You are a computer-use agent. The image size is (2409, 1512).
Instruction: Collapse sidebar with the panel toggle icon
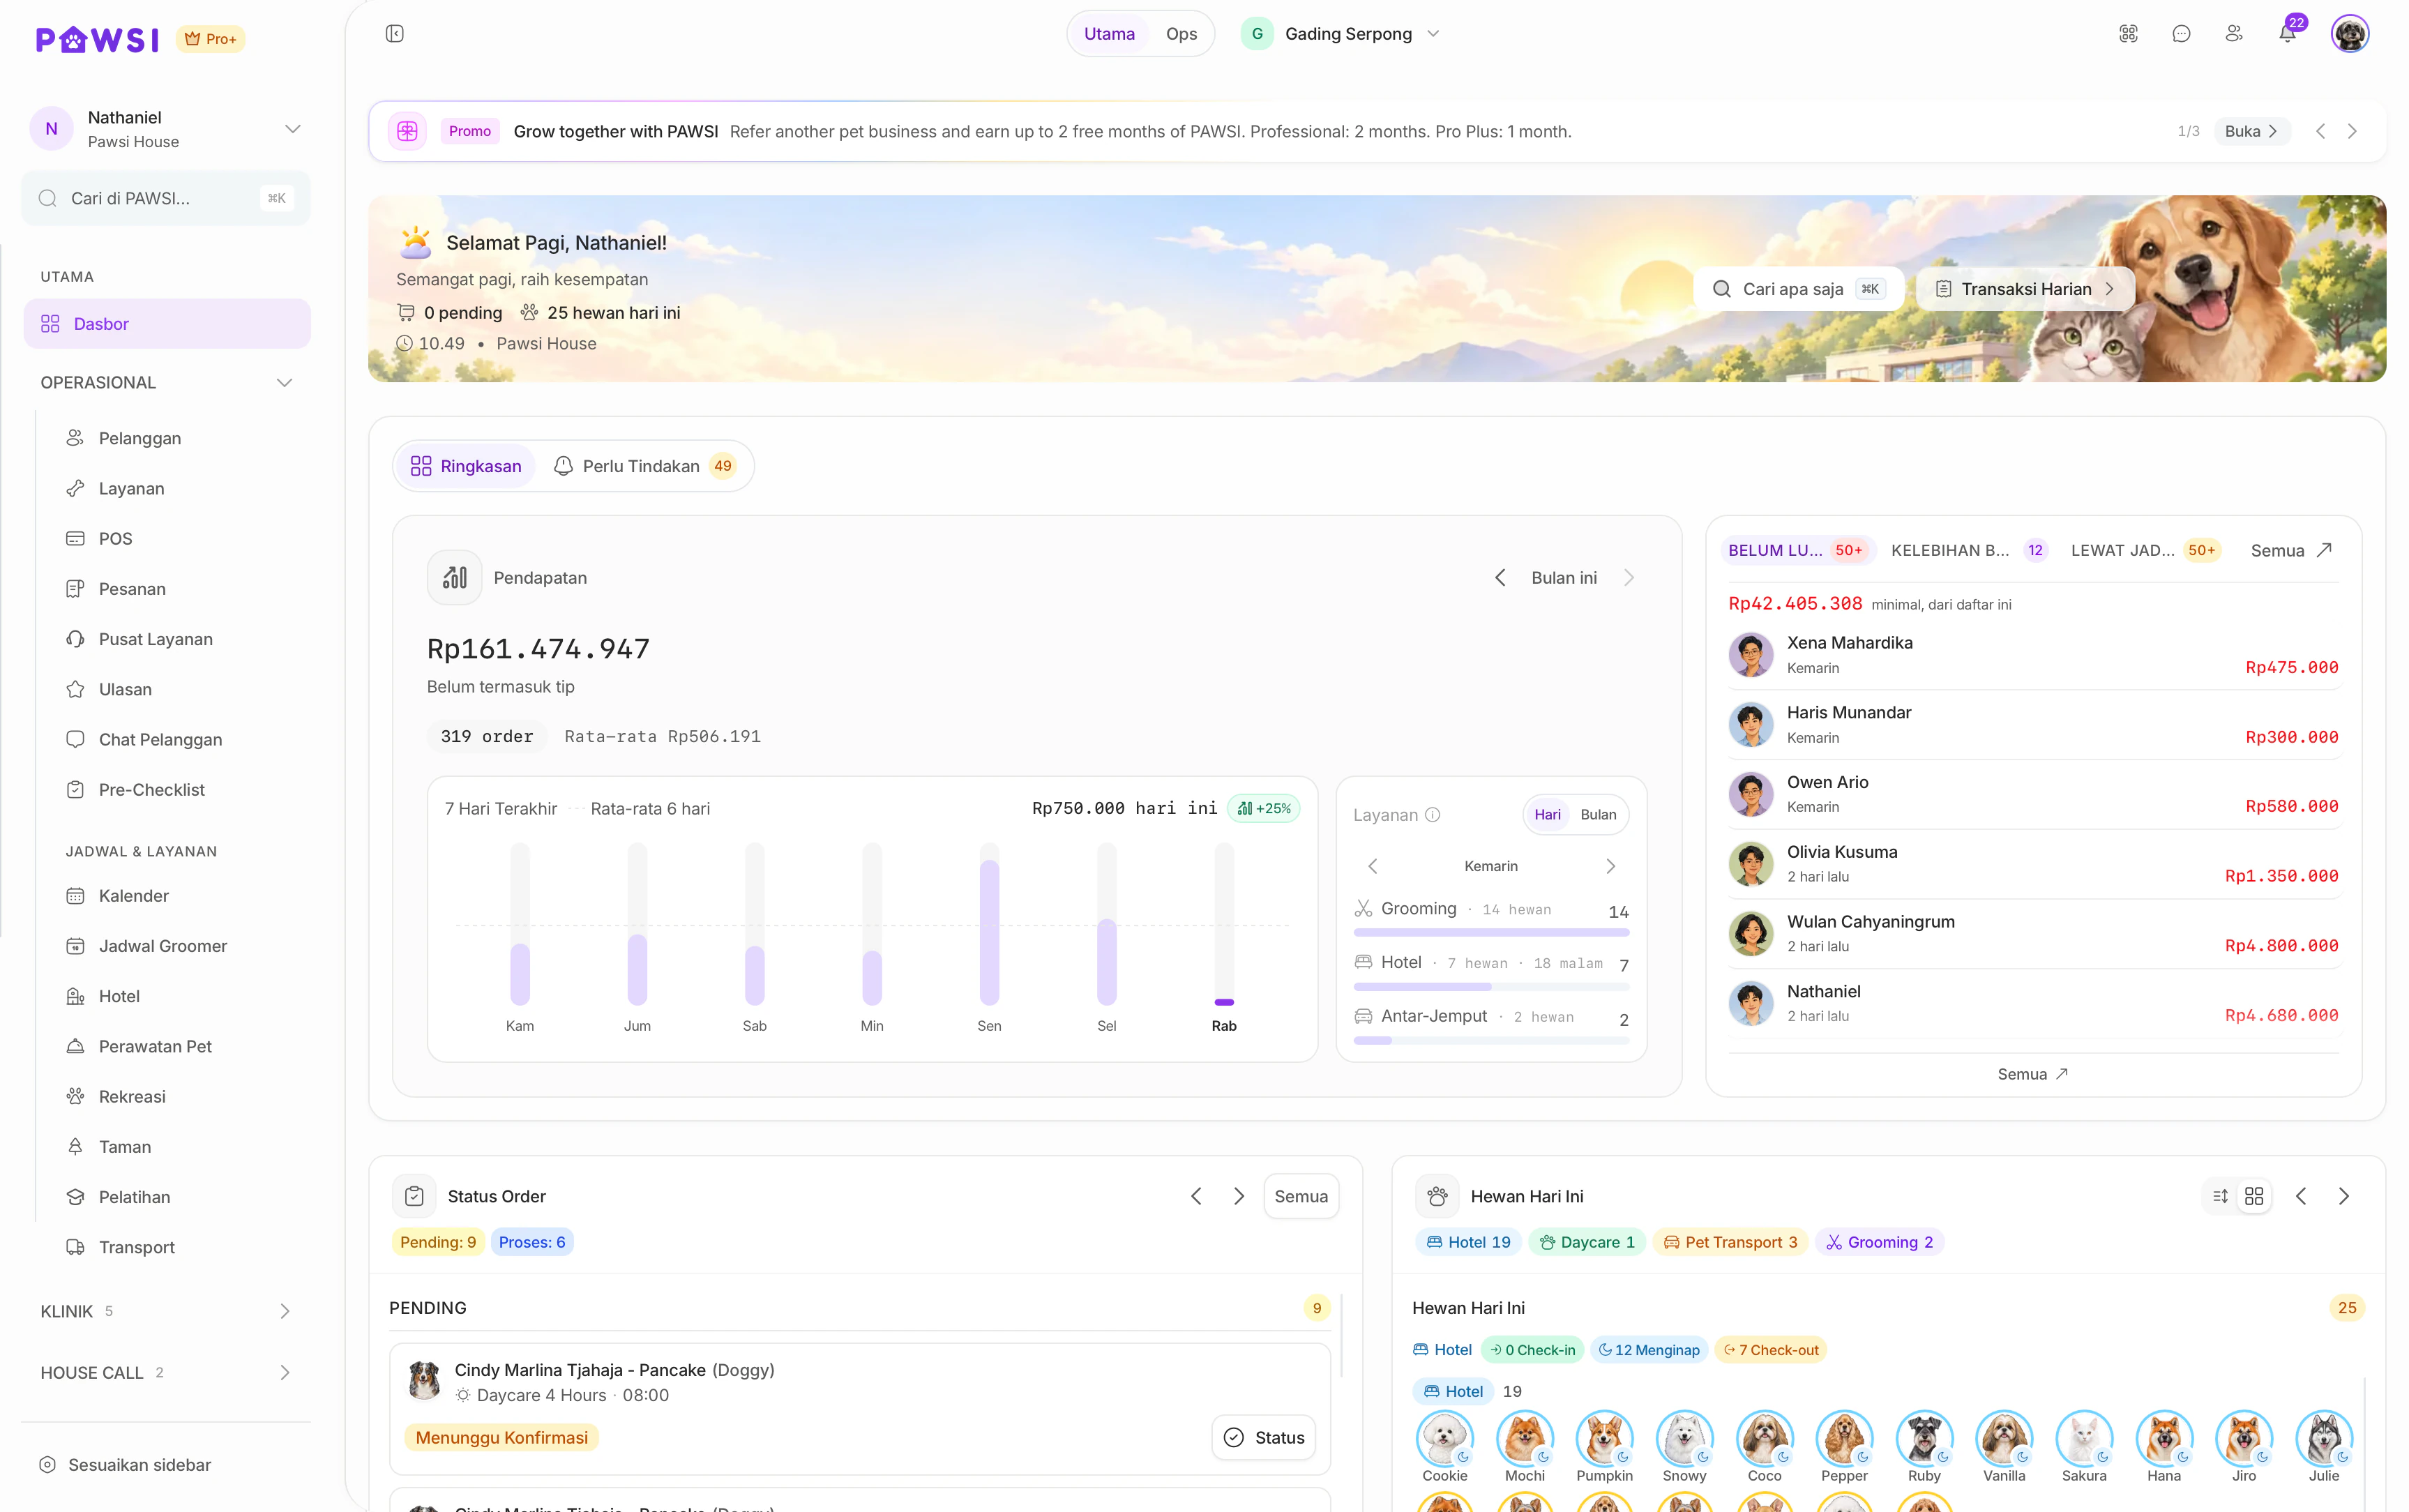(x=394, y=34)
